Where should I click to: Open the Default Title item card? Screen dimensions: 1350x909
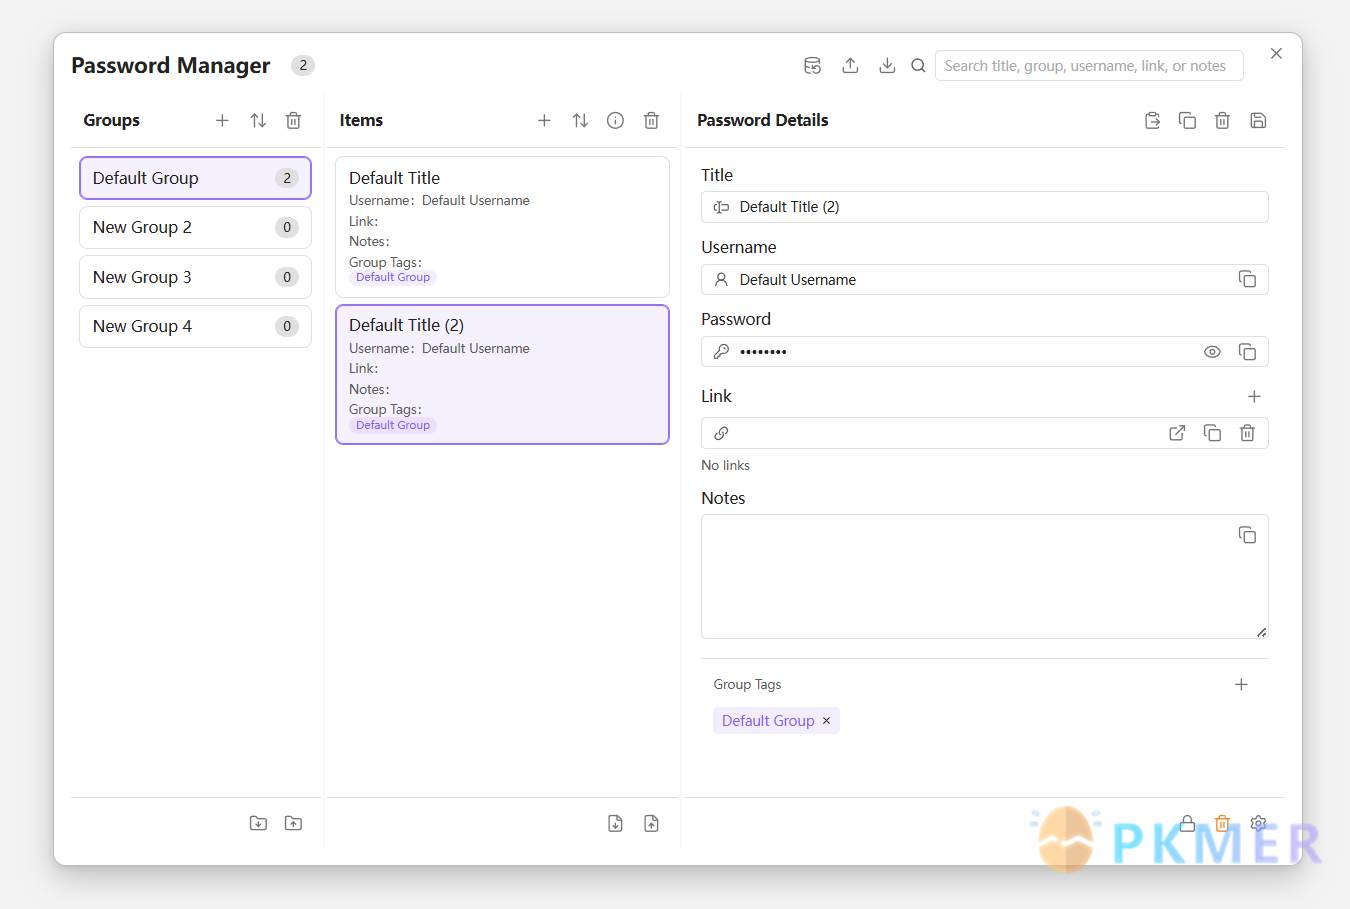point(502,227)
